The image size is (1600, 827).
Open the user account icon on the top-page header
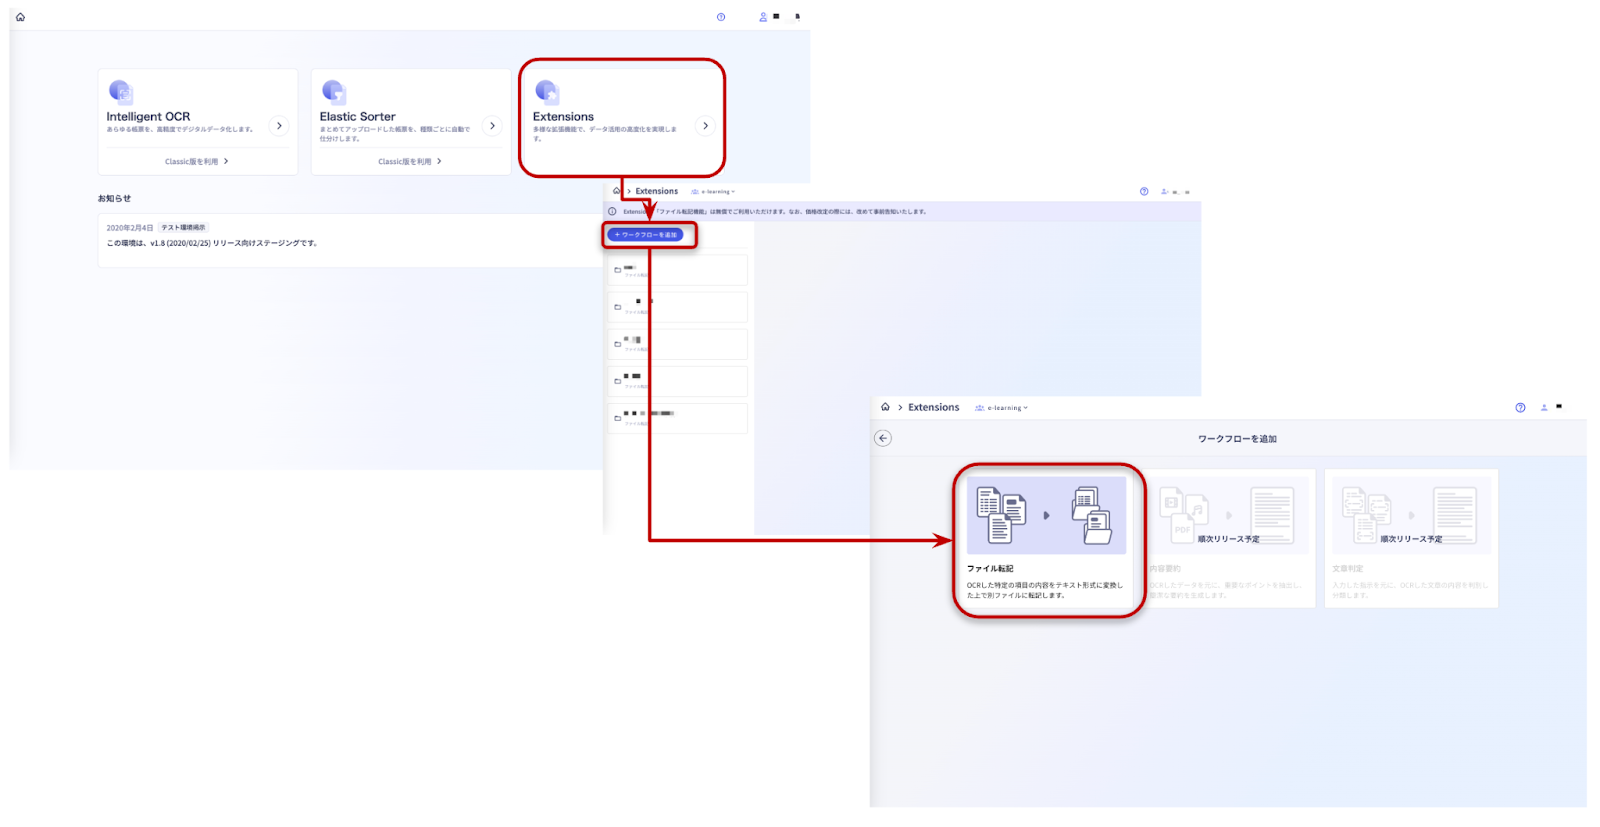point(763,17)
